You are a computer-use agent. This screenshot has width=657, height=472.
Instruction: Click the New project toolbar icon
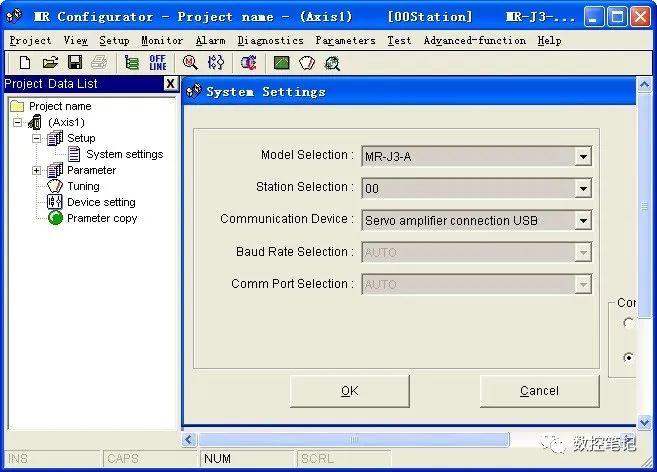(x=25, y=63)
